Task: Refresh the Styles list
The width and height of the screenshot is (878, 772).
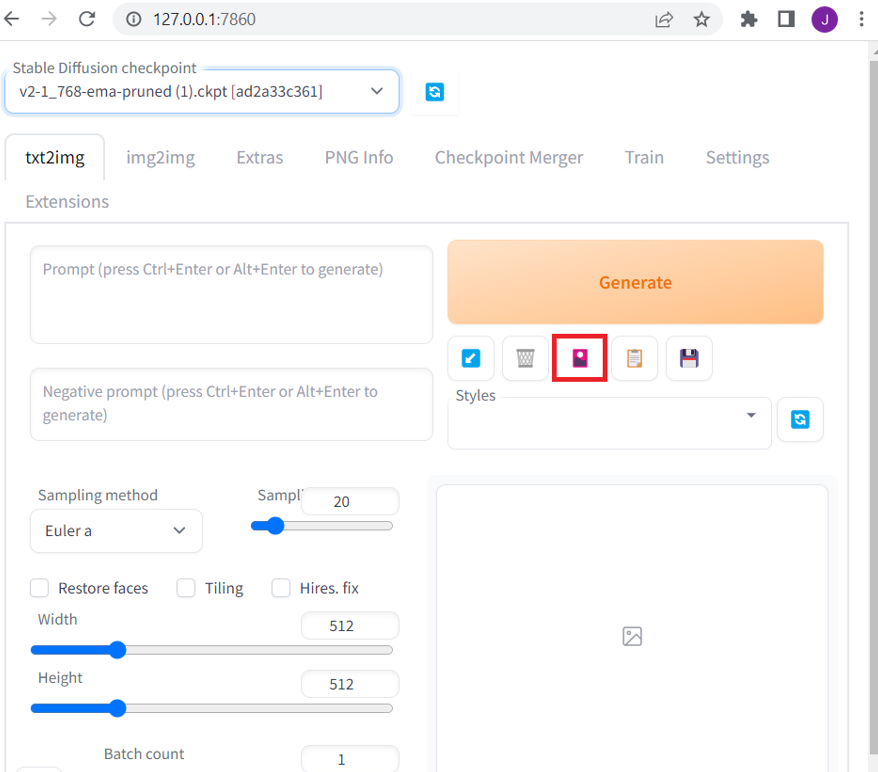Action: (800, 420)
